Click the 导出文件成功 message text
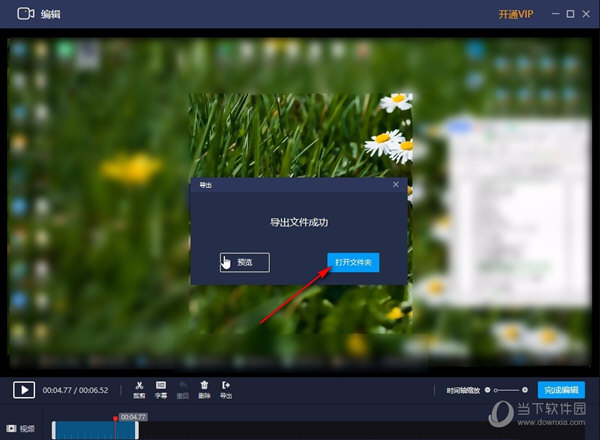Image resolution: width=600 pixels, height=440 pixels. [x=299, y=222]
